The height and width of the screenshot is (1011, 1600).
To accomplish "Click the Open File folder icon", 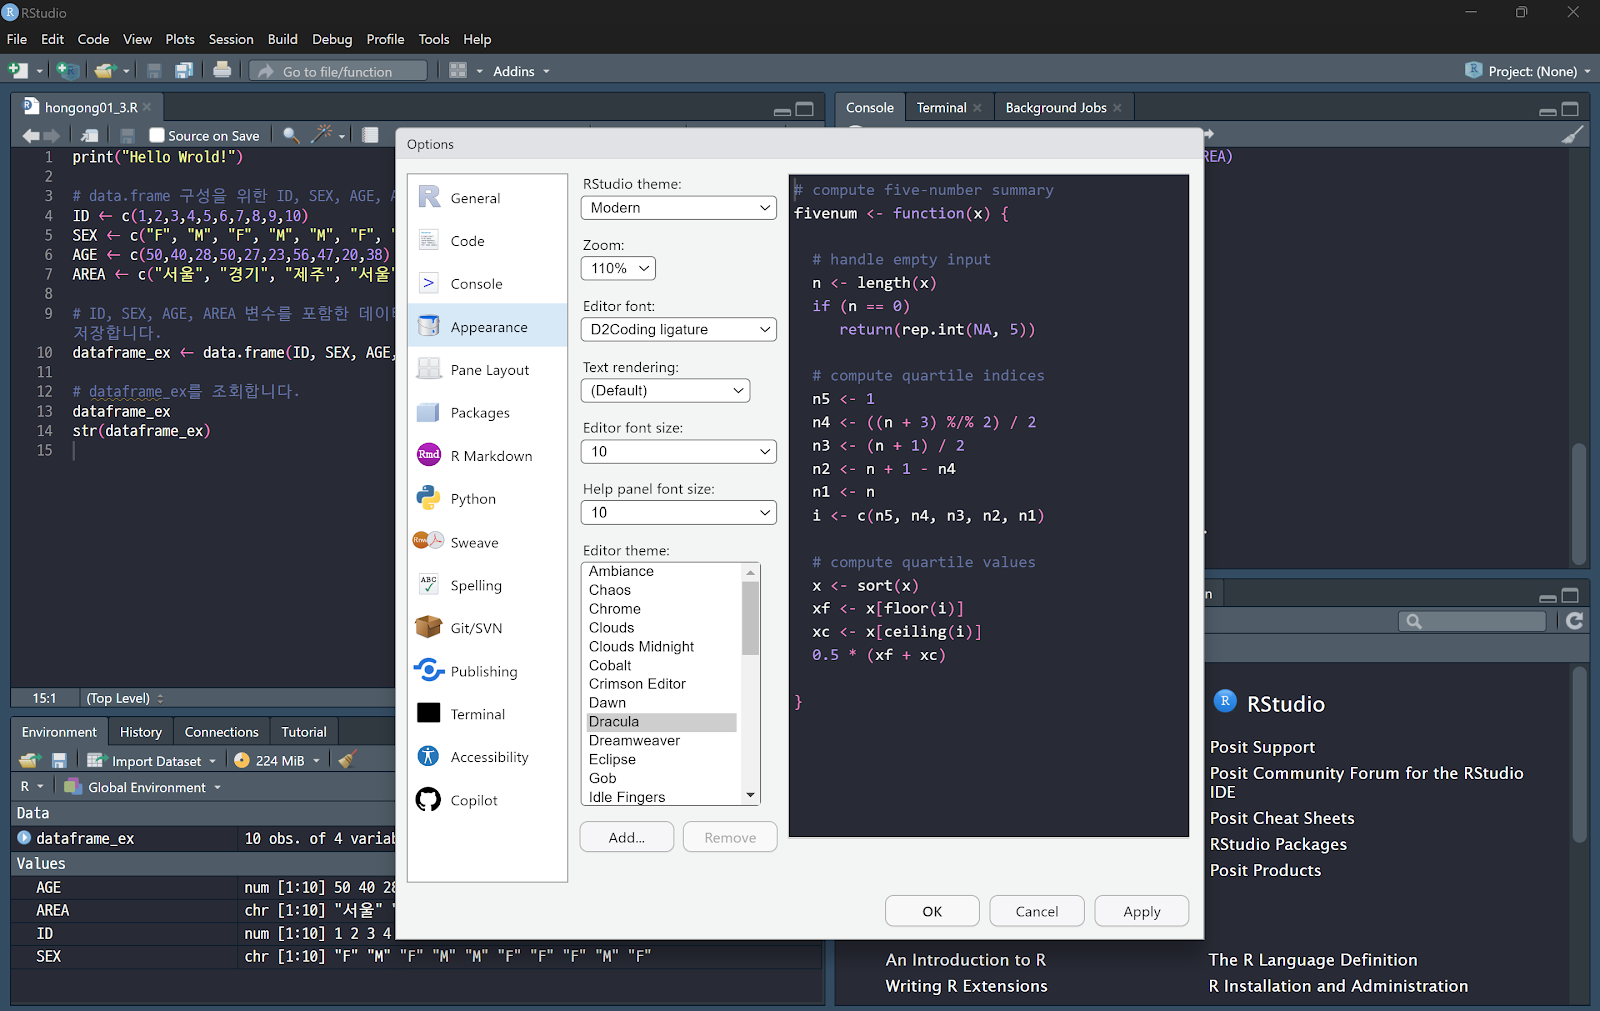I will [x=105, y=70].
